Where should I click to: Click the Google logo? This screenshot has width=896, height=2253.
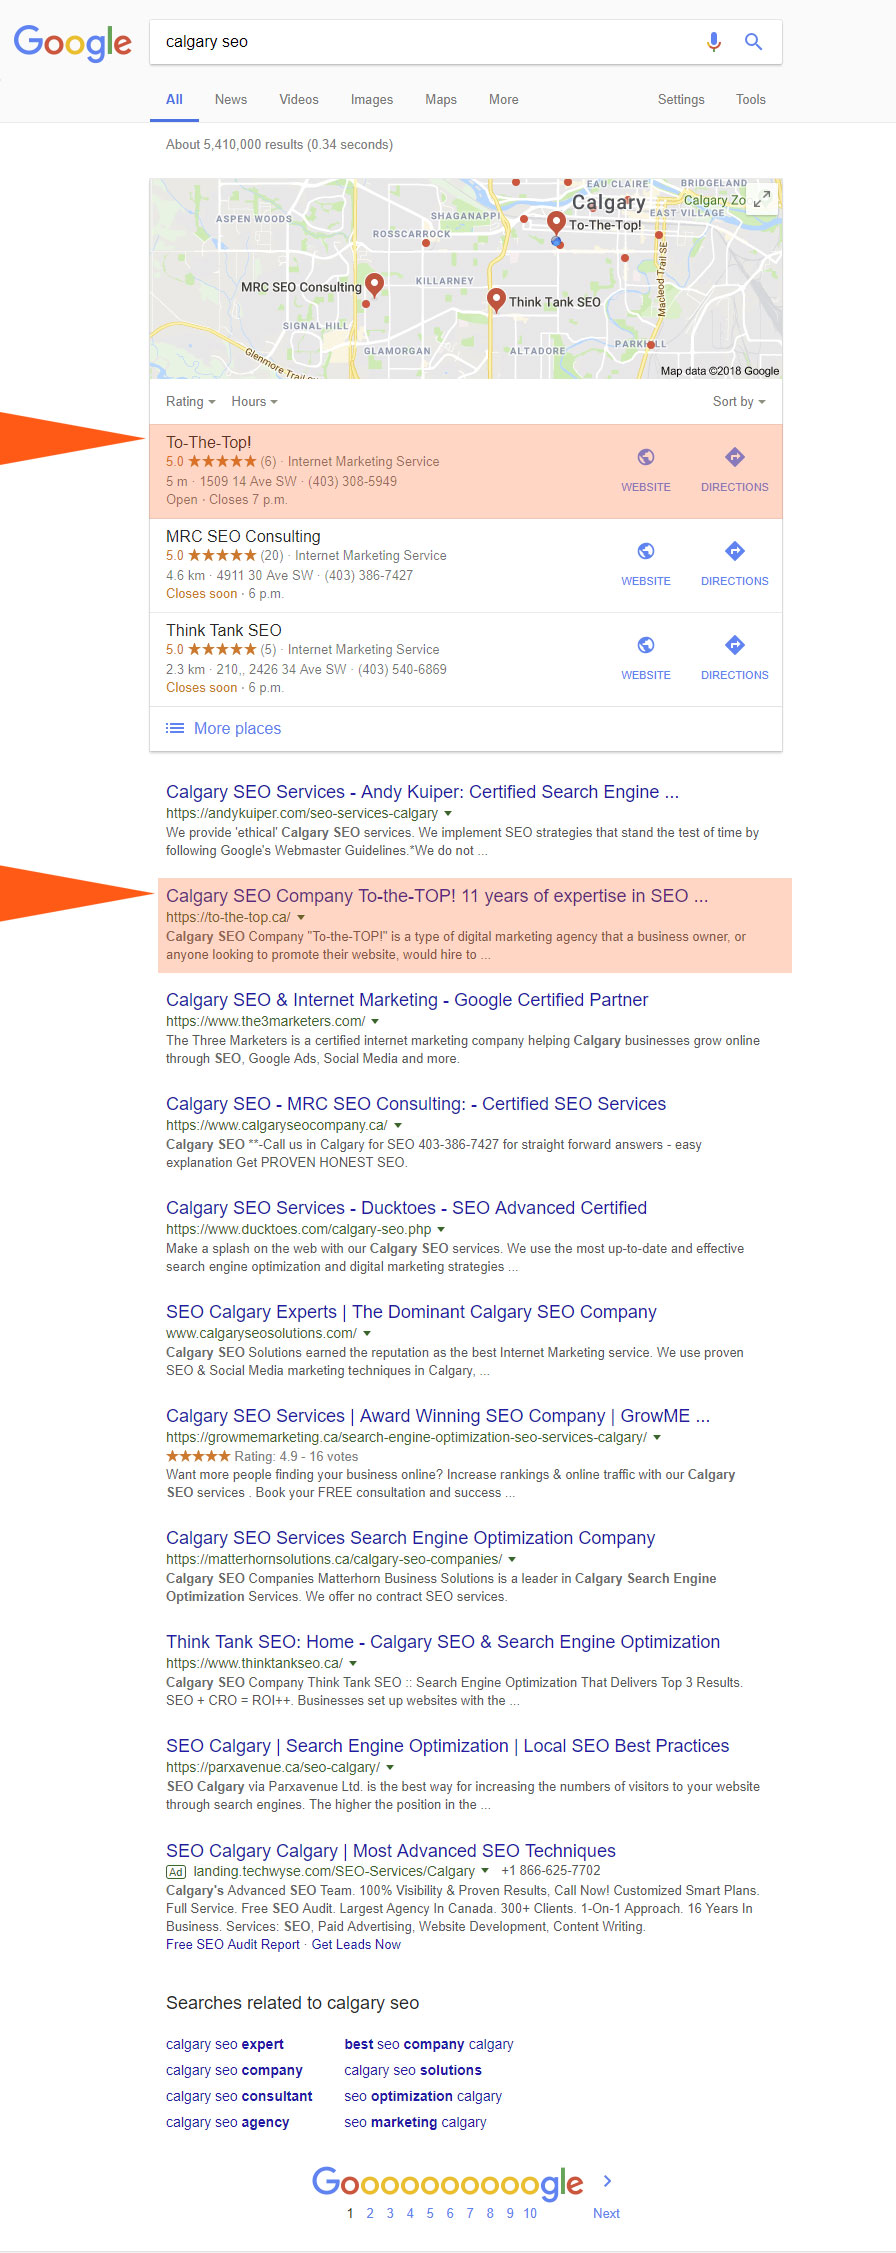point(72,43)
